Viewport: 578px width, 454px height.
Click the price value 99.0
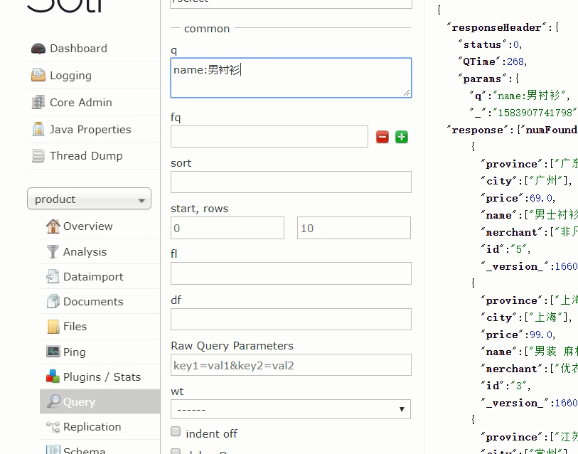(541, 335)
